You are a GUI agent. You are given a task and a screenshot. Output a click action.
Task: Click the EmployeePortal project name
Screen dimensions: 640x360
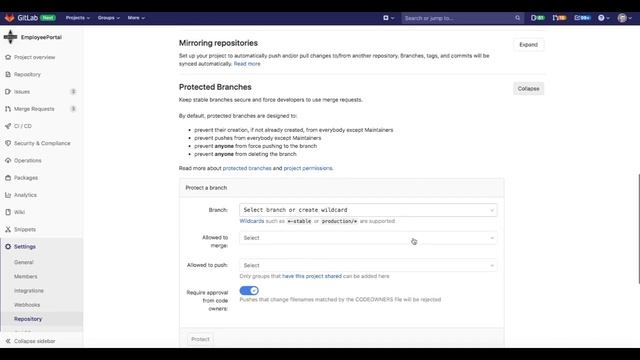click(x=41, y=37)
